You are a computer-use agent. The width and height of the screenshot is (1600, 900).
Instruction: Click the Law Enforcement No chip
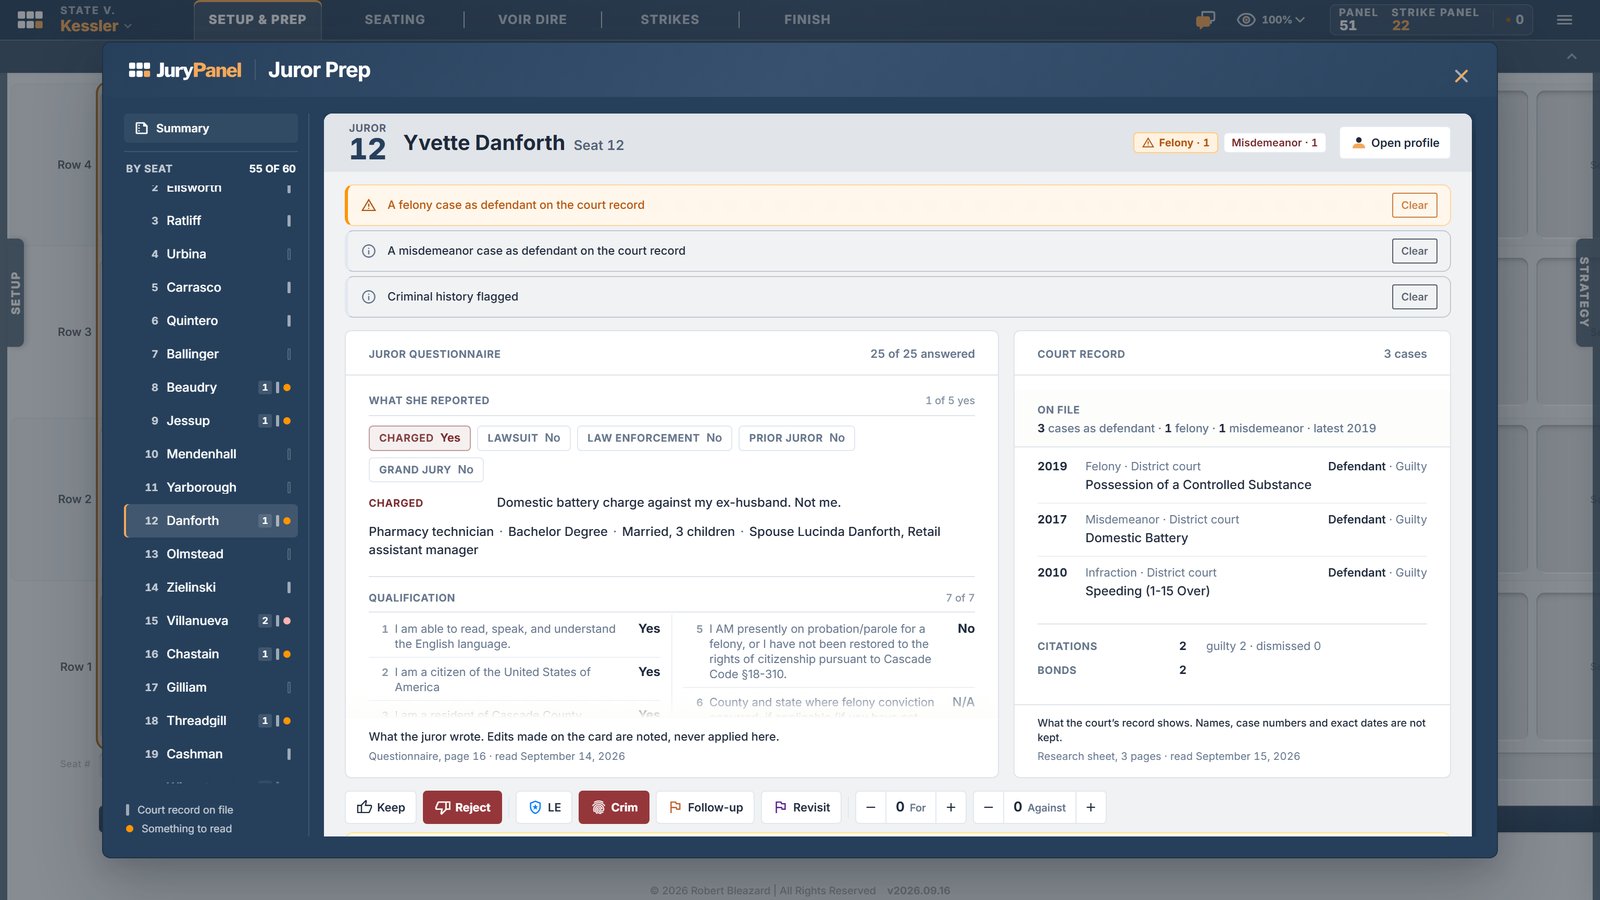coord(654,438)
